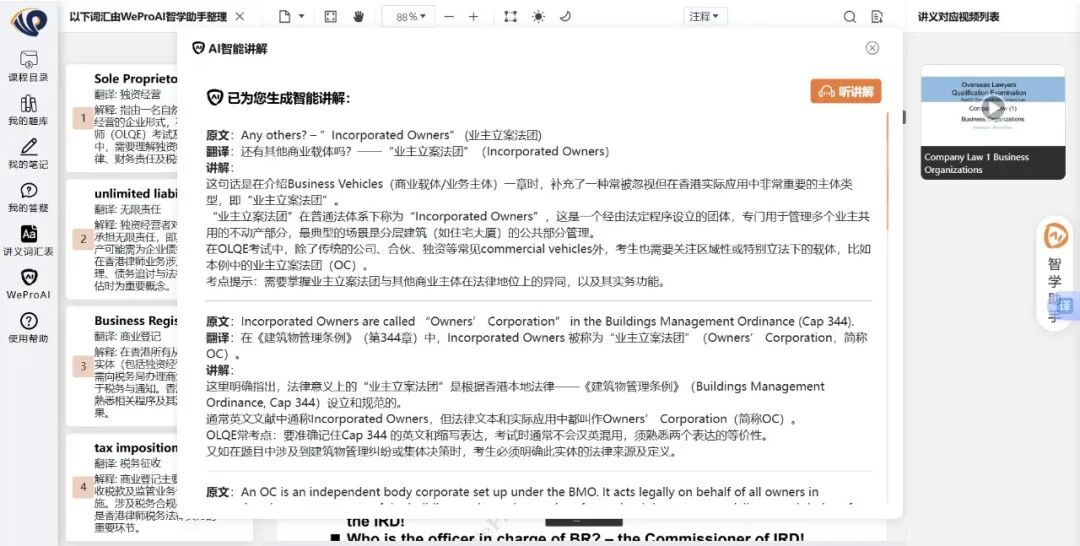Toggle the fullscreen view icon
Image resolution: width=1080 pixels, height=546 pixels.
(x=511, y=17)
